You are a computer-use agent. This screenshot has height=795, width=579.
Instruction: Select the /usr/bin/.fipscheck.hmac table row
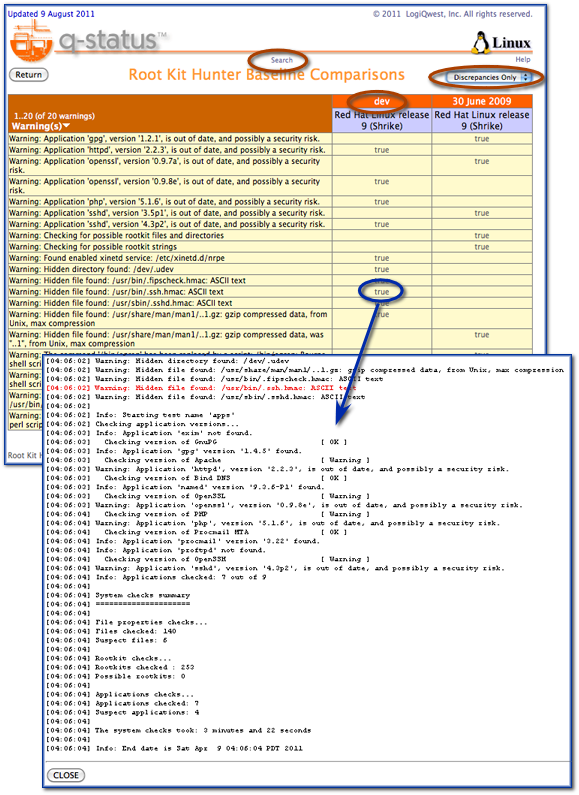tap(270, 280)
